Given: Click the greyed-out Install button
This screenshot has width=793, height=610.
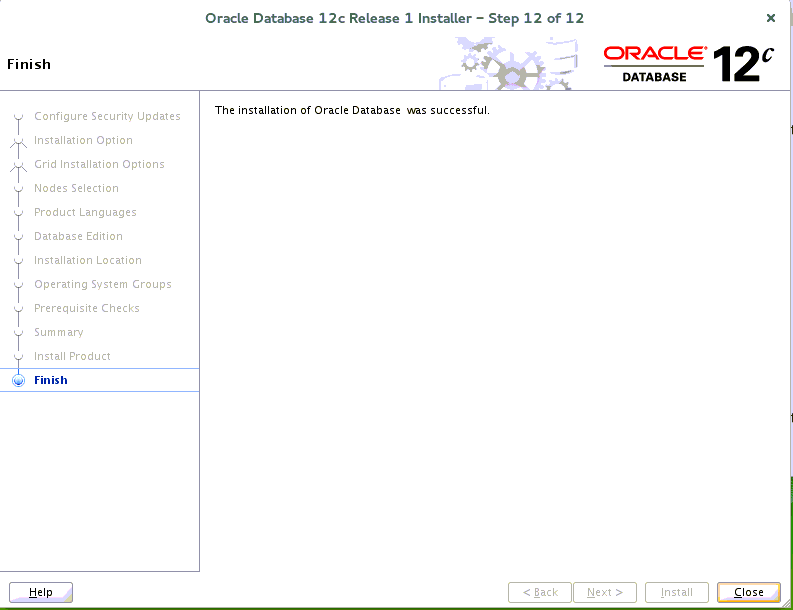Looking at the screenshot, I should [x=677, y=592].
